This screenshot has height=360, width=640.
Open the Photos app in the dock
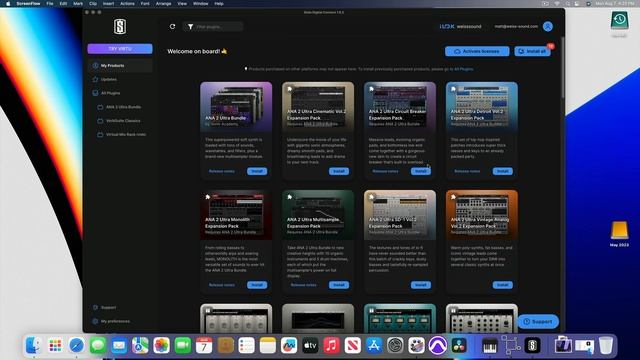(x=161, y=346)
